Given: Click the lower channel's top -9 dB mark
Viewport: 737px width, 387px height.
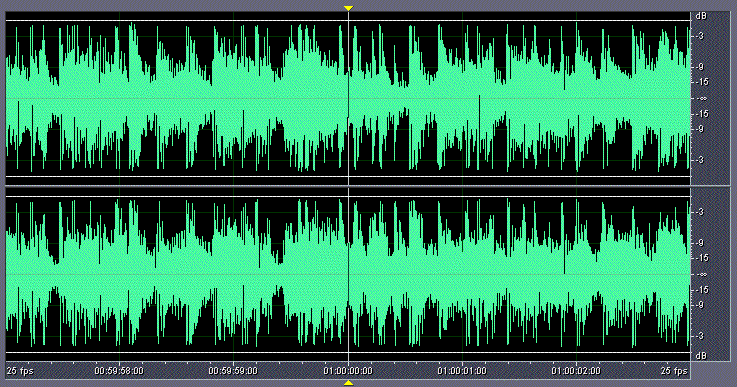Looking at the screenshot, I should 700,243.
